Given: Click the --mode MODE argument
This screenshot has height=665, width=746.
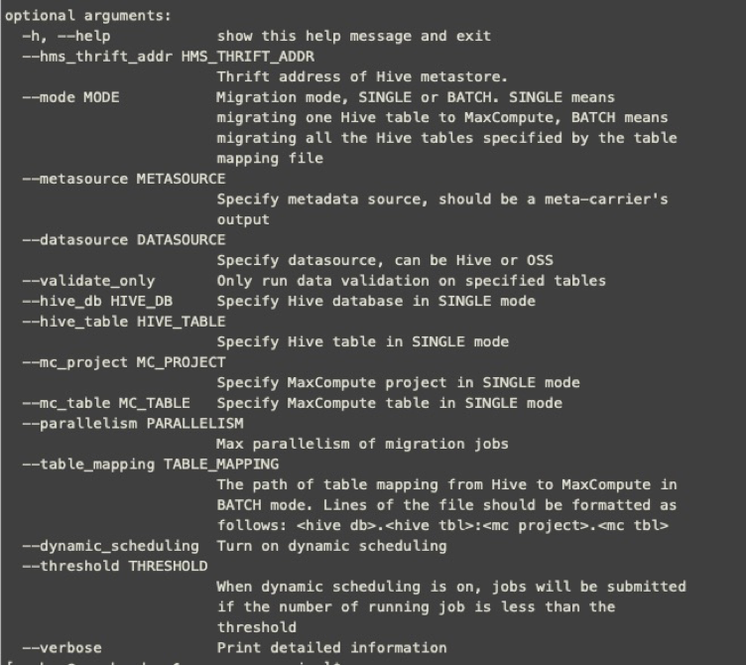Looking at the screenshot, I should 70,98.
